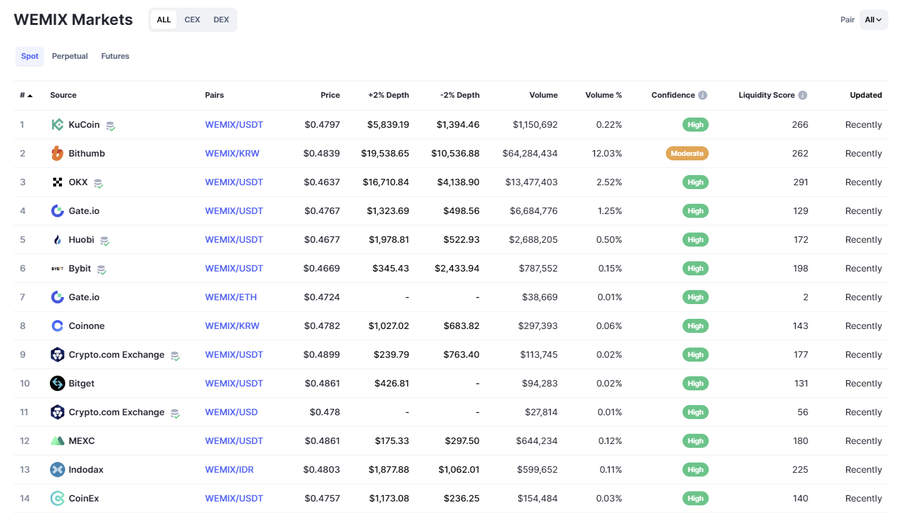Click the High confidence badge for KuCoin
Screen dimensions: 900x513
[x=695, y=125]
